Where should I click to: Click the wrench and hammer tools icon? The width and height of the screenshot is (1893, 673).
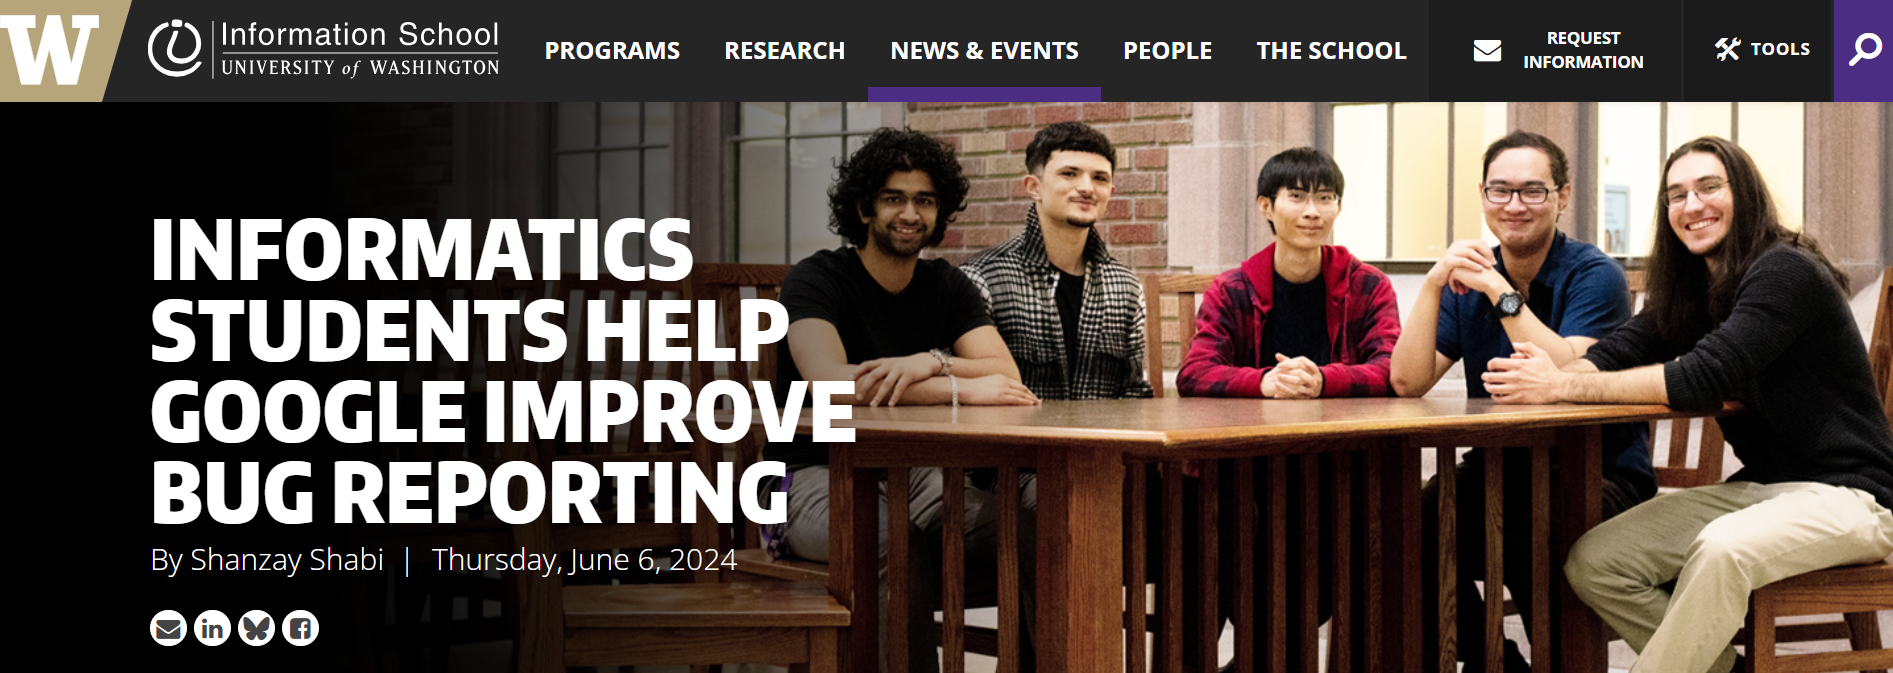[1728, 49]
